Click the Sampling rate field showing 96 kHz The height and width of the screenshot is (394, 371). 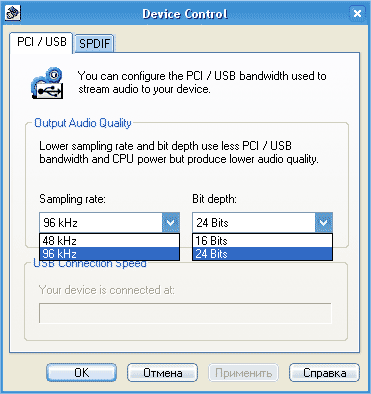(x=109, y=223)
